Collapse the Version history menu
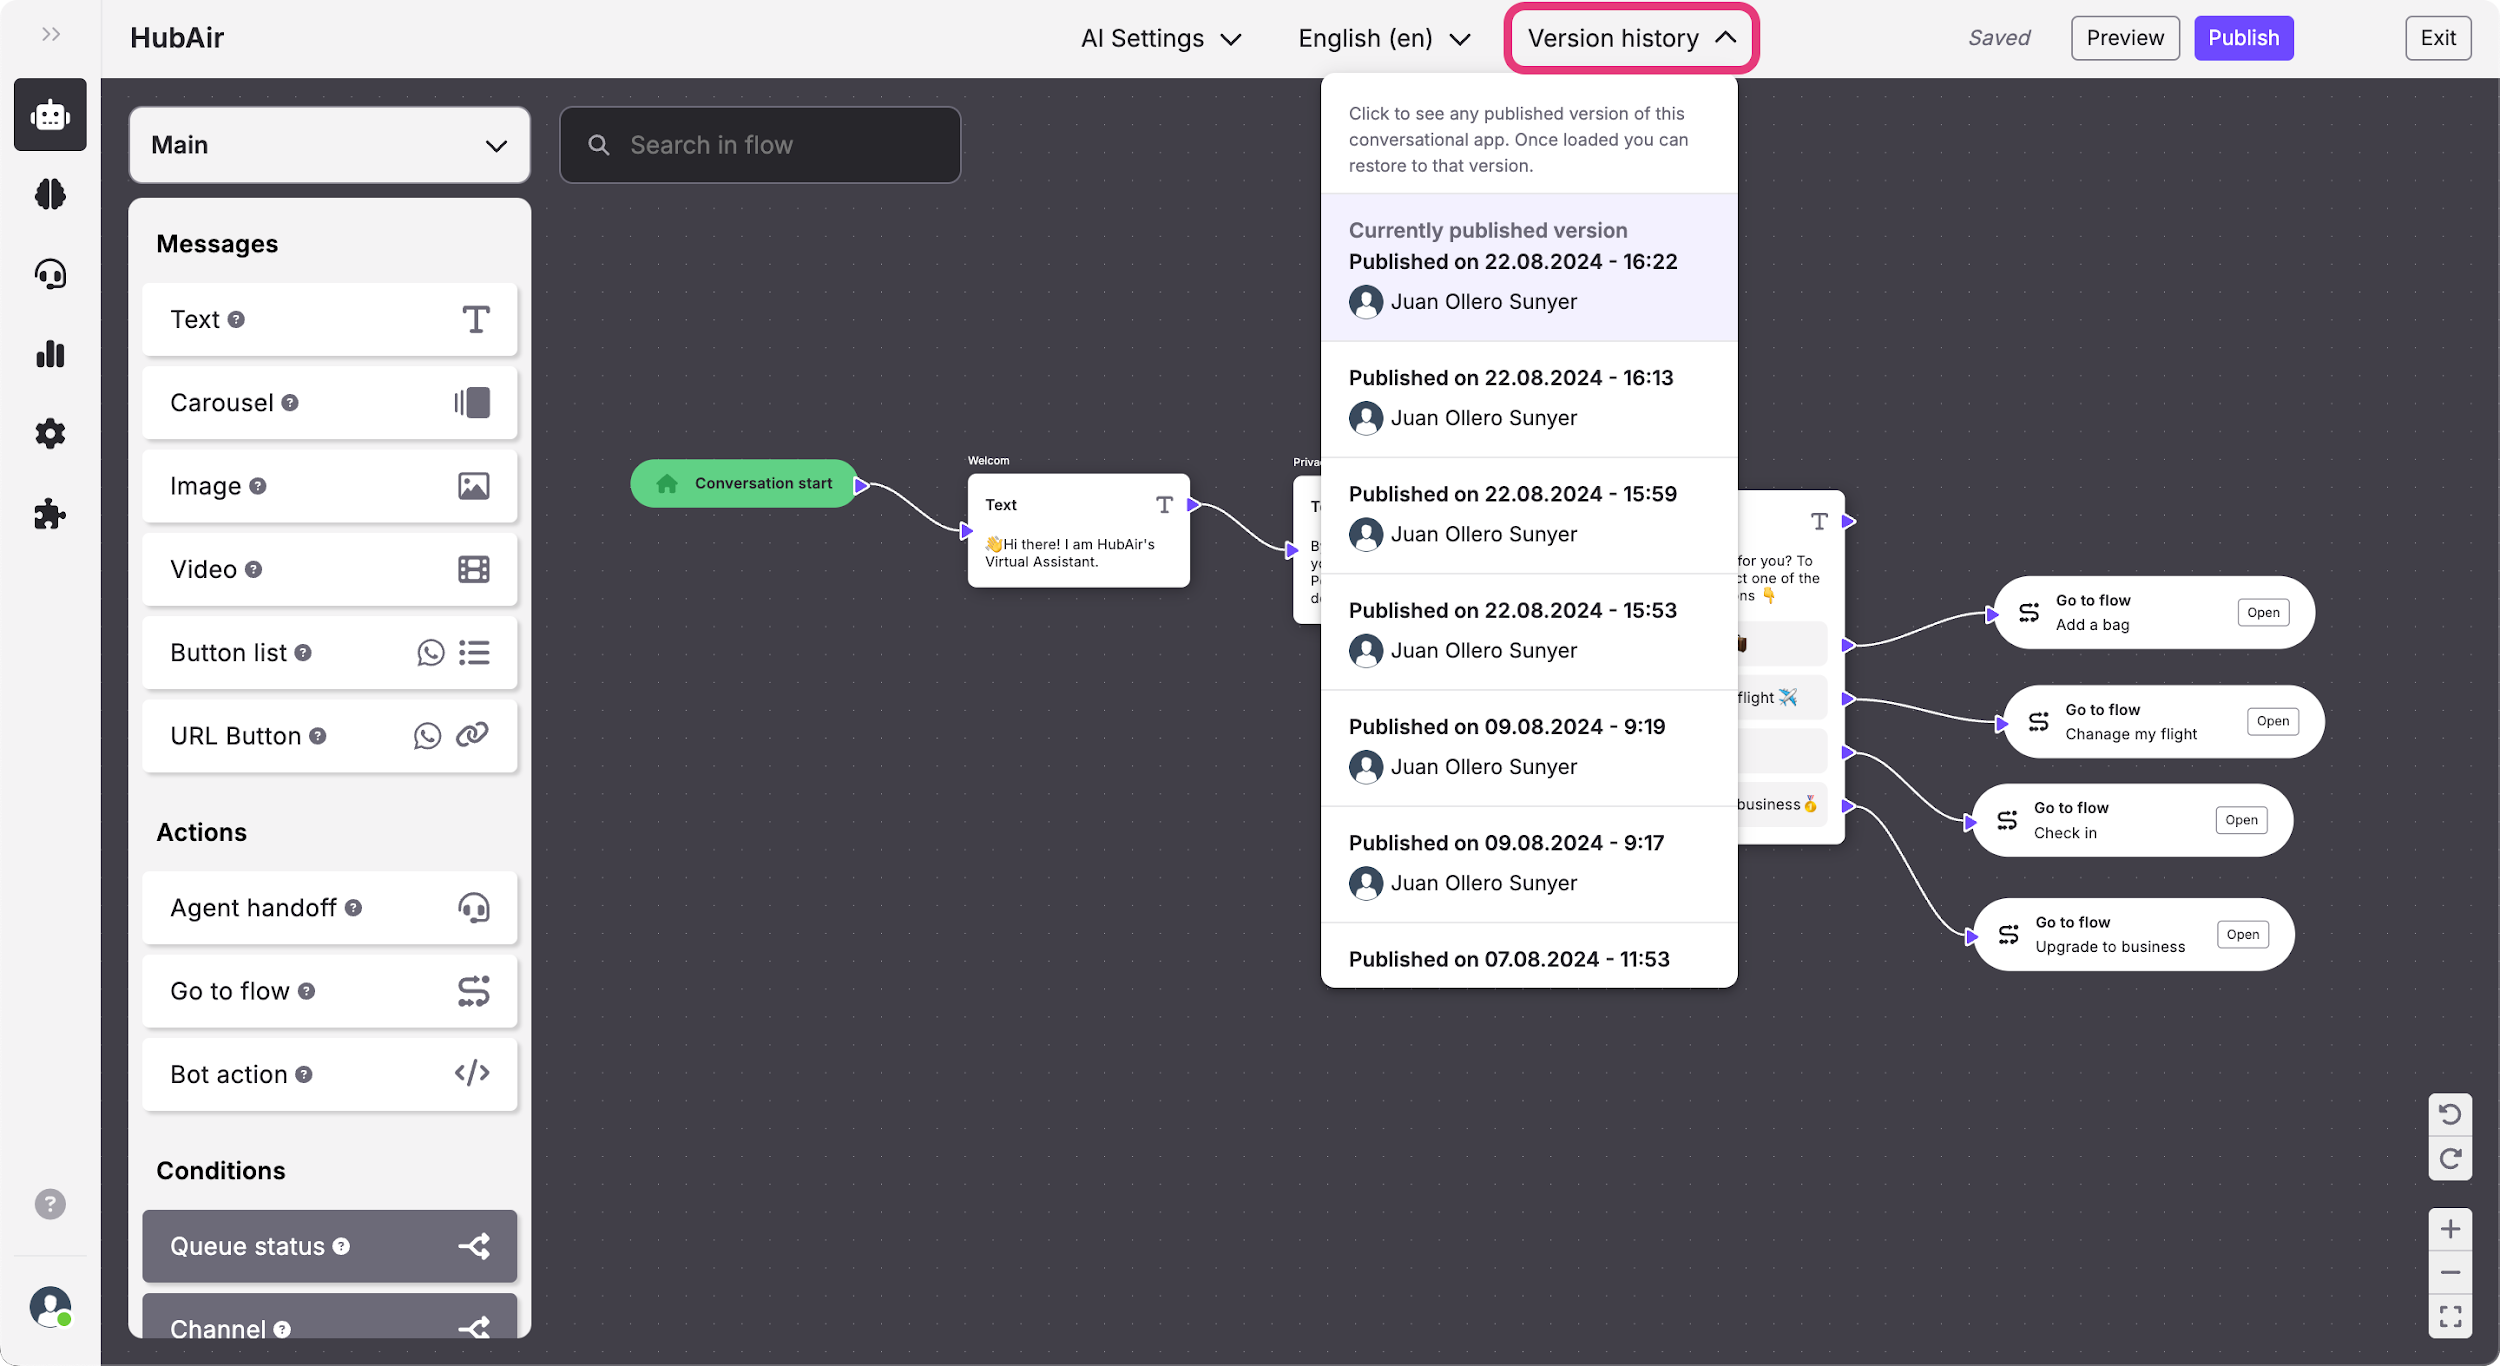This screenshot has width=2500, height=1366. coord(1631,39)
